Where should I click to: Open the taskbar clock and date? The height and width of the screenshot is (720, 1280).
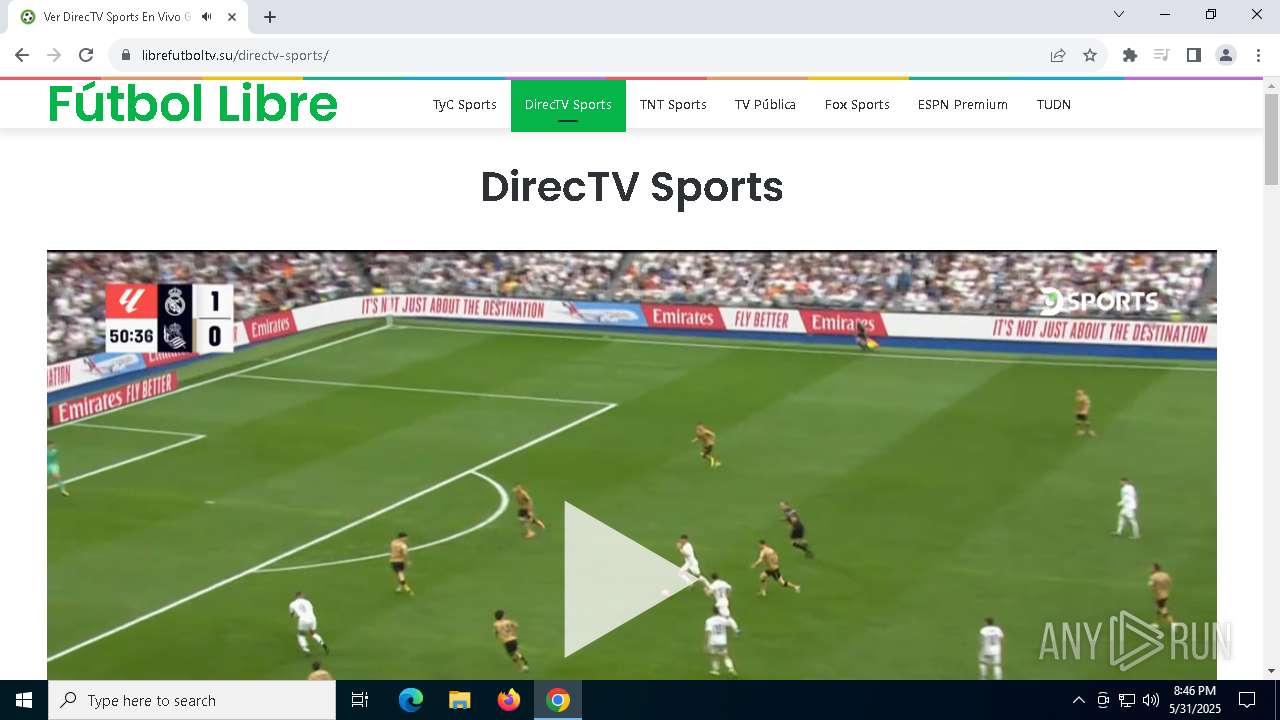coord(1195,700)
